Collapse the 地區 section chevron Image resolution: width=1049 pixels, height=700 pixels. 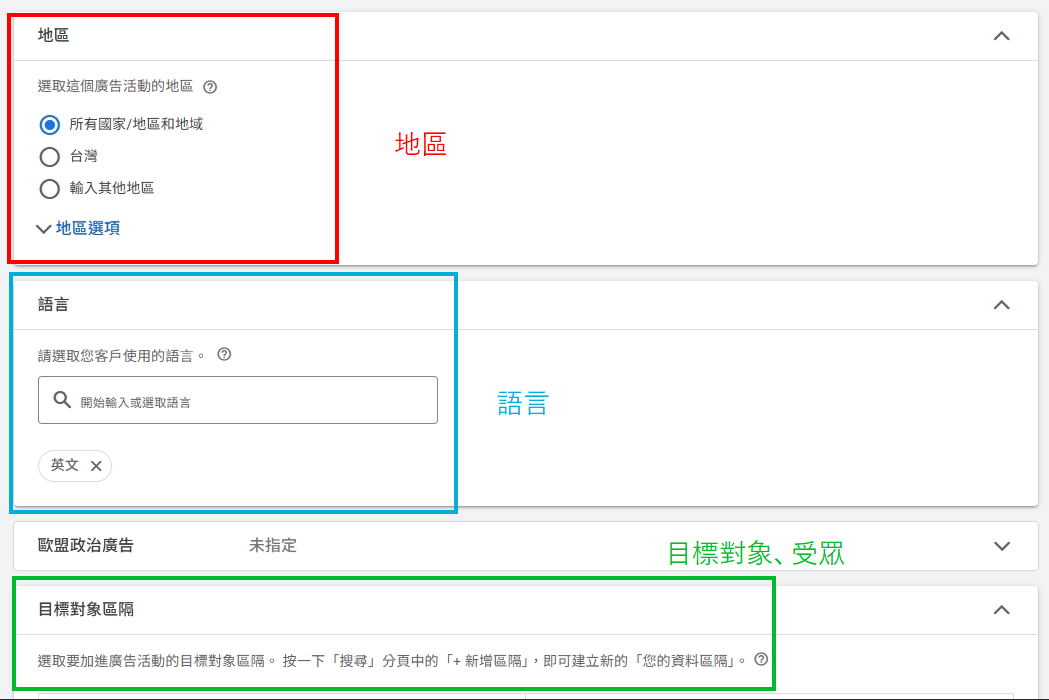(x=1001, y=35)
